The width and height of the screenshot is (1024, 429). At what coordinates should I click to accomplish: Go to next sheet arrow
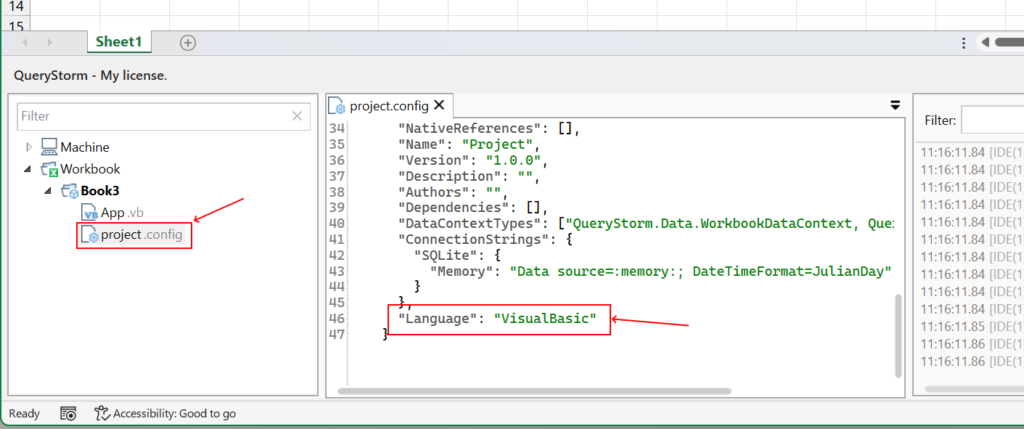50,43
